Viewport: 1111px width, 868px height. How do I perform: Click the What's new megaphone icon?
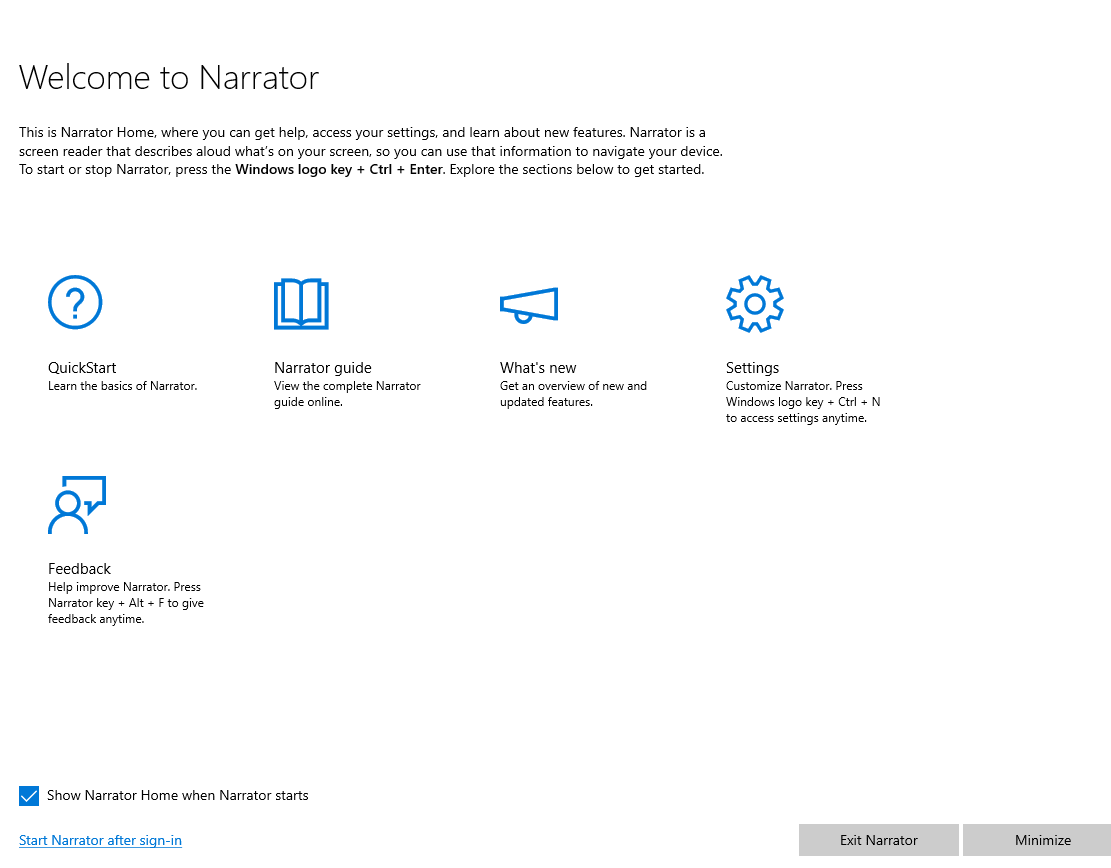[529, 305]
